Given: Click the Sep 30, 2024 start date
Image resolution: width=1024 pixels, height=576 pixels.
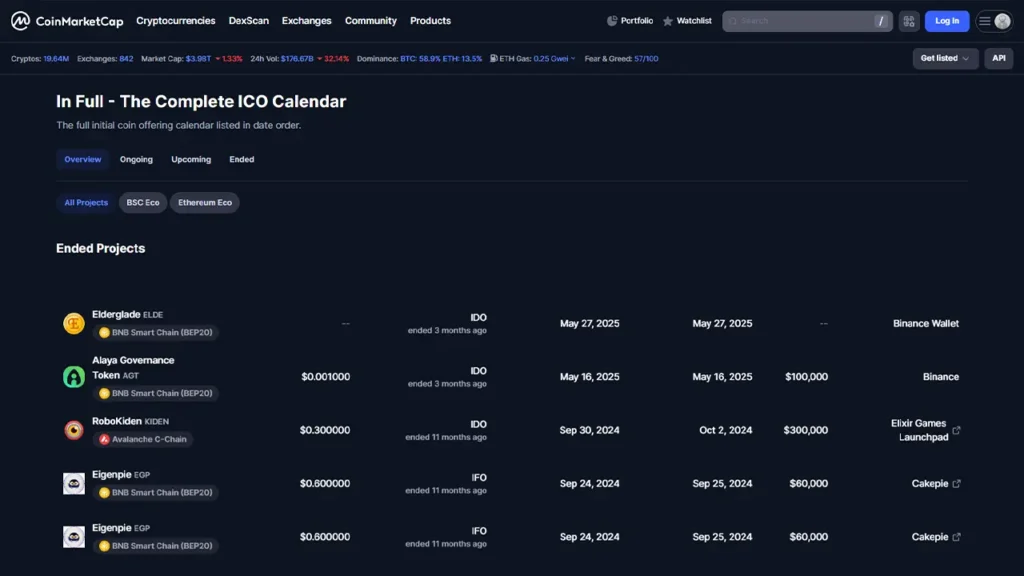Looking at the screenshot, I should tap(590, 430).
